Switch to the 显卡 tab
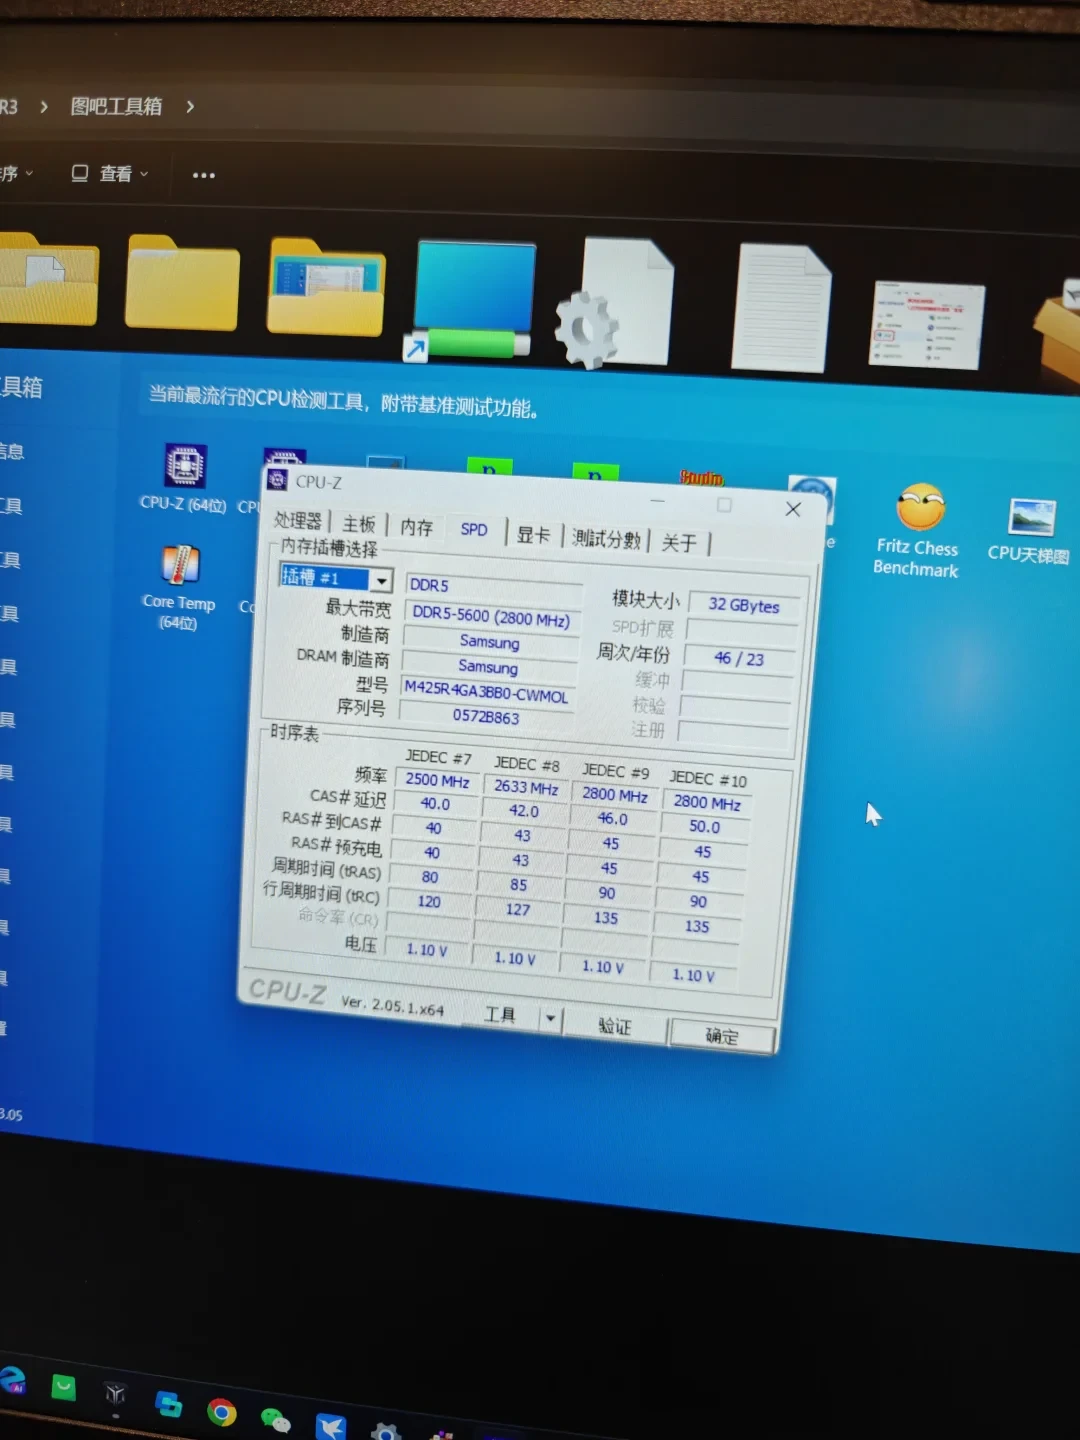 click(x=533, y=535)
